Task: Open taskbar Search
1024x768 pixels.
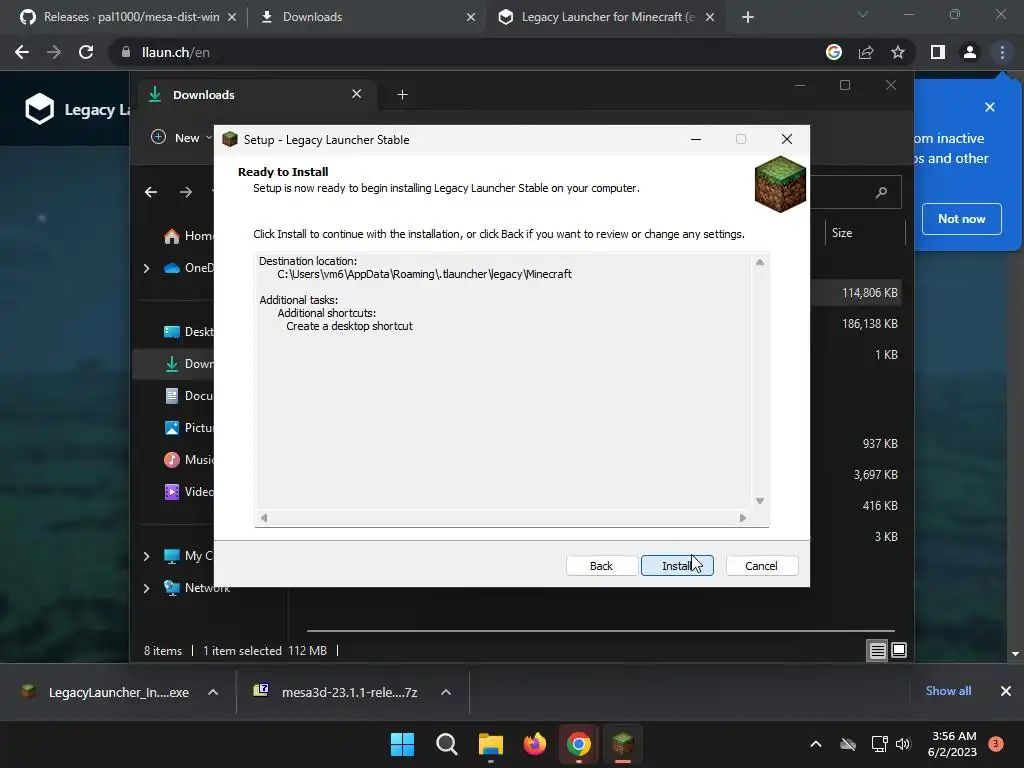Action: tap(447, 744)
